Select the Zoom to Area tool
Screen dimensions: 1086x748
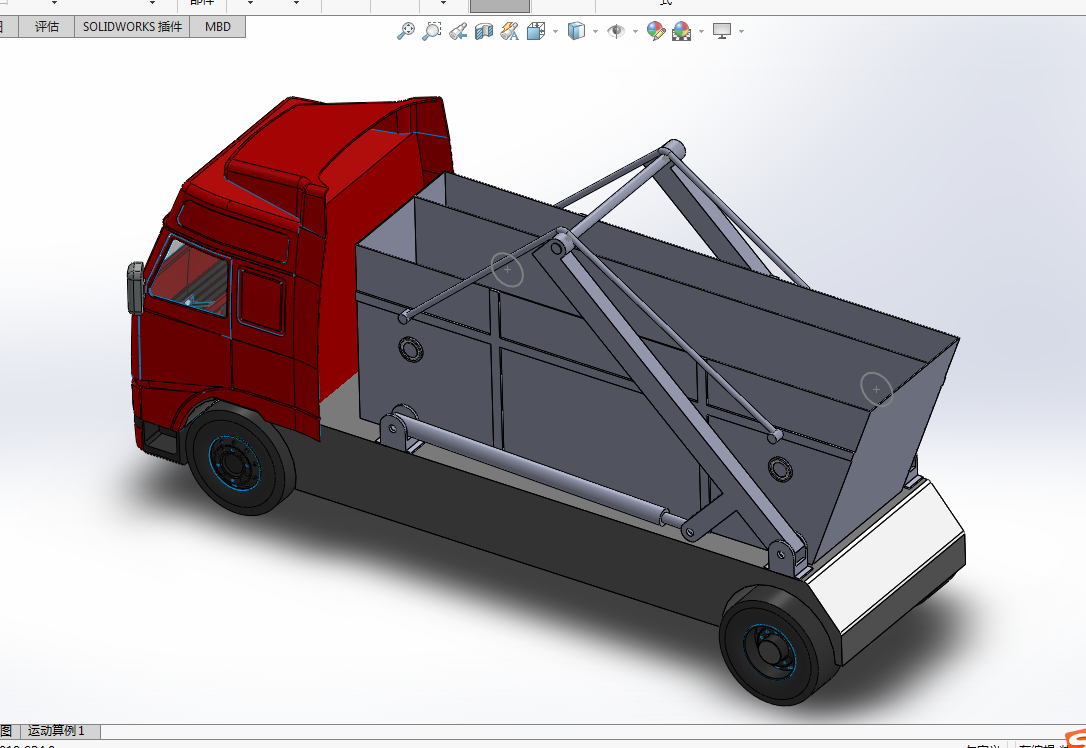point(431,31)
